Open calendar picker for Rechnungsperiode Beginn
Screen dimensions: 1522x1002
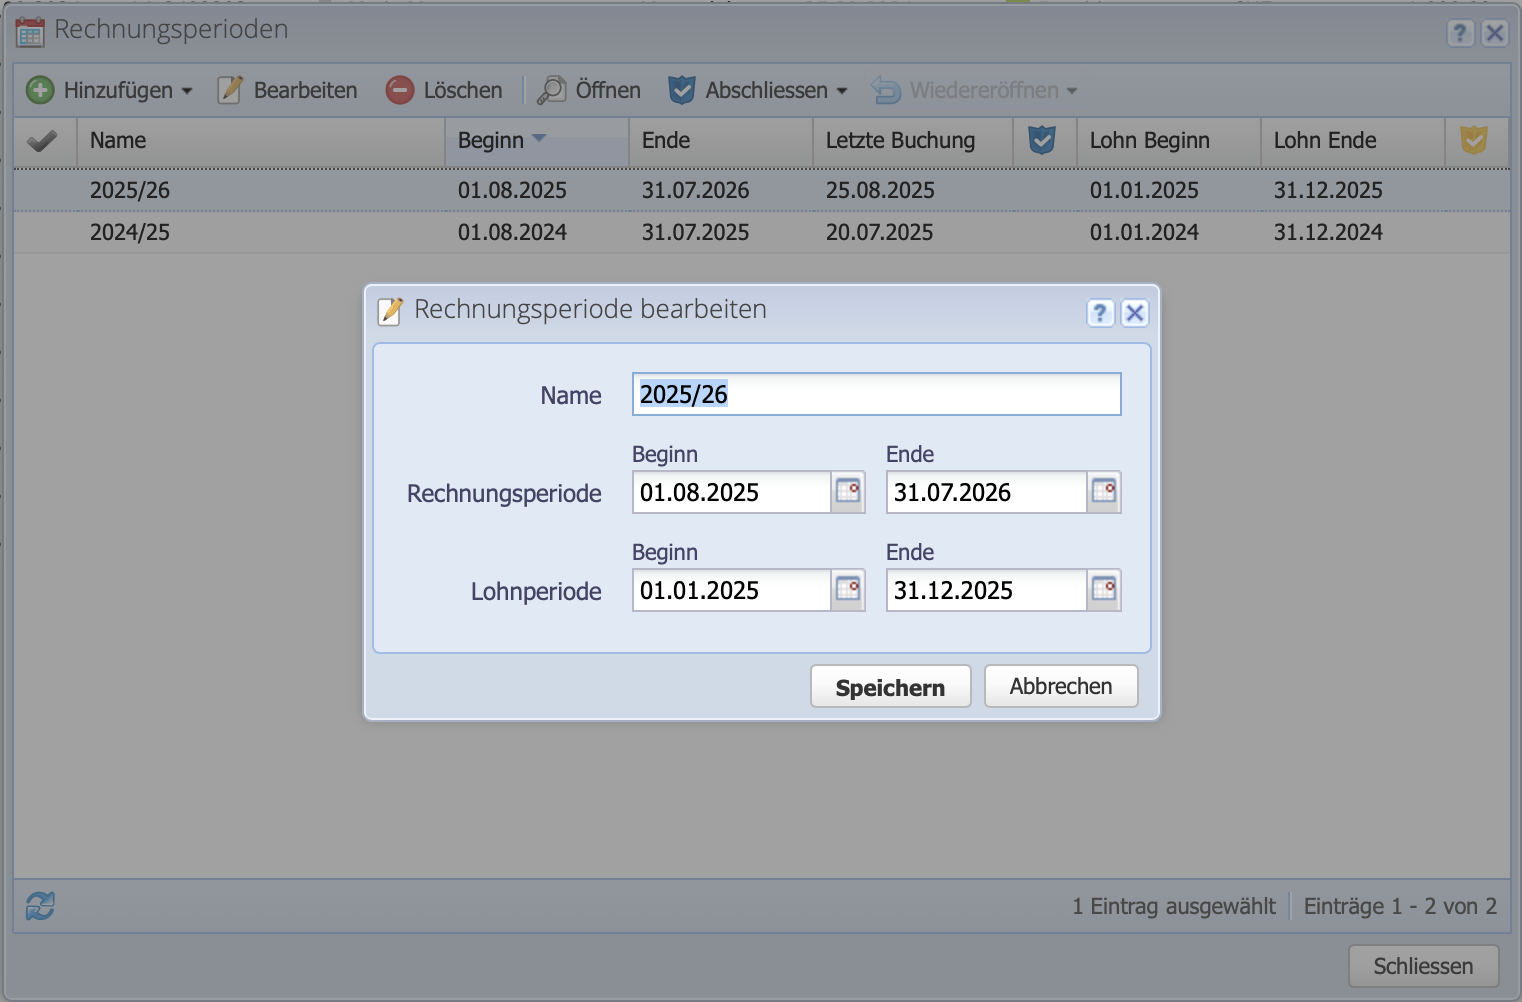[848, 492]
